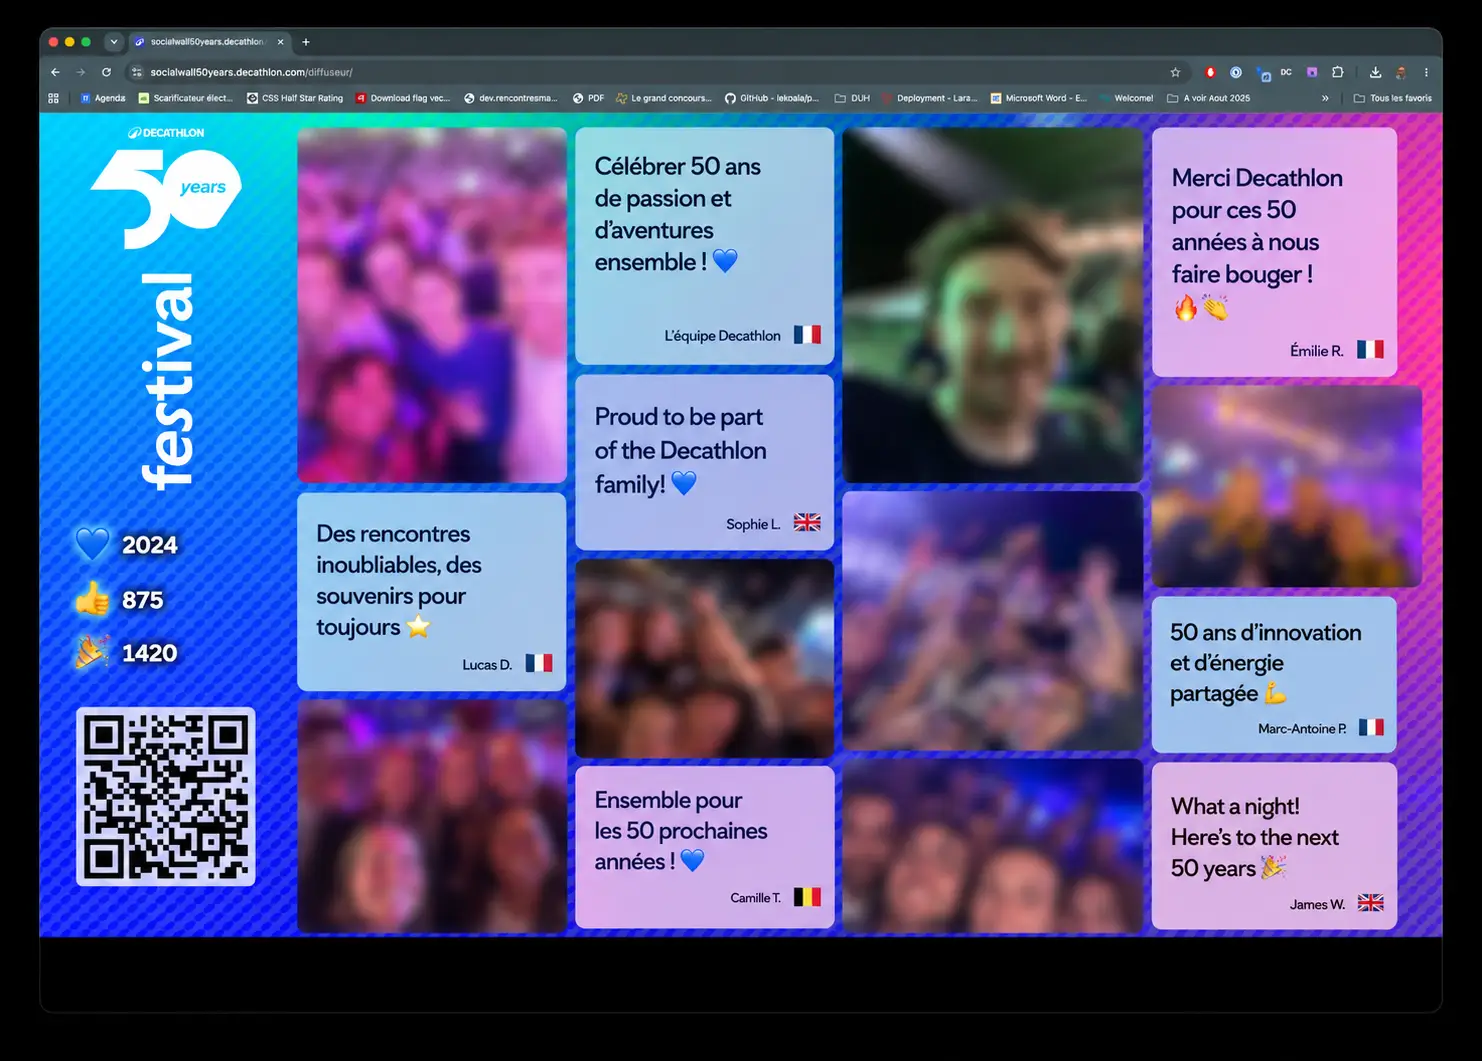The height and width of the screenshot is (1061, 1482).
Task: Select the 'Des rencontres inoubliables' message text
Action: [398, 580]
